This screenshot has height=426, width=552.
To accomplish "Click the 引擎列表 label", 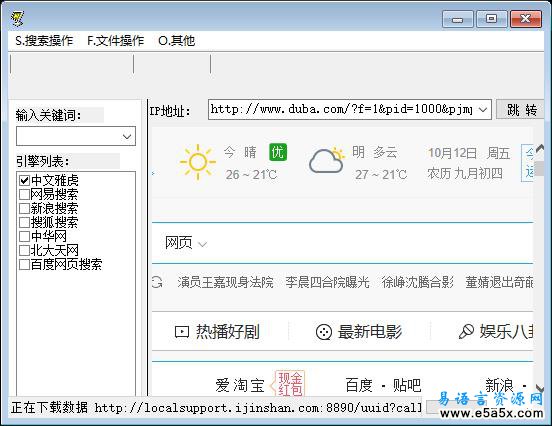I will [43, 161].
